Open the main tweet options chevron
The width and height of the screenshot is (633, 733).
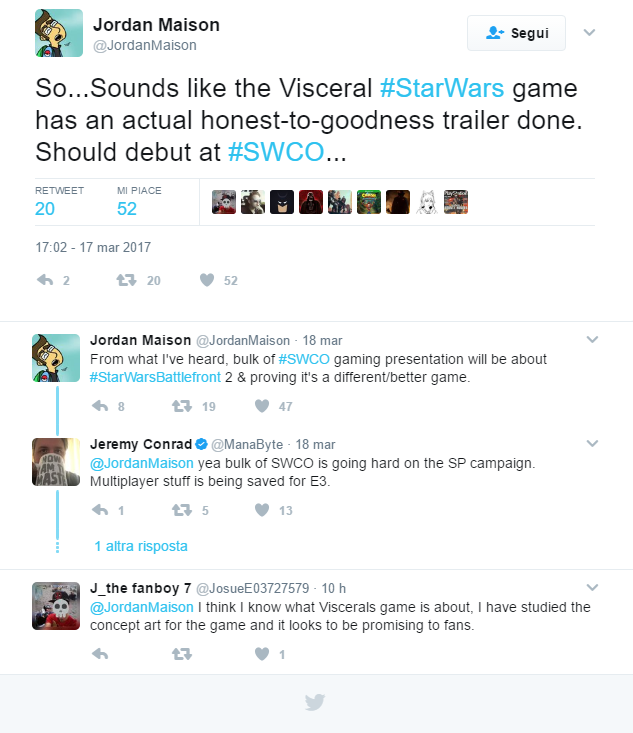tap(589, 33)
